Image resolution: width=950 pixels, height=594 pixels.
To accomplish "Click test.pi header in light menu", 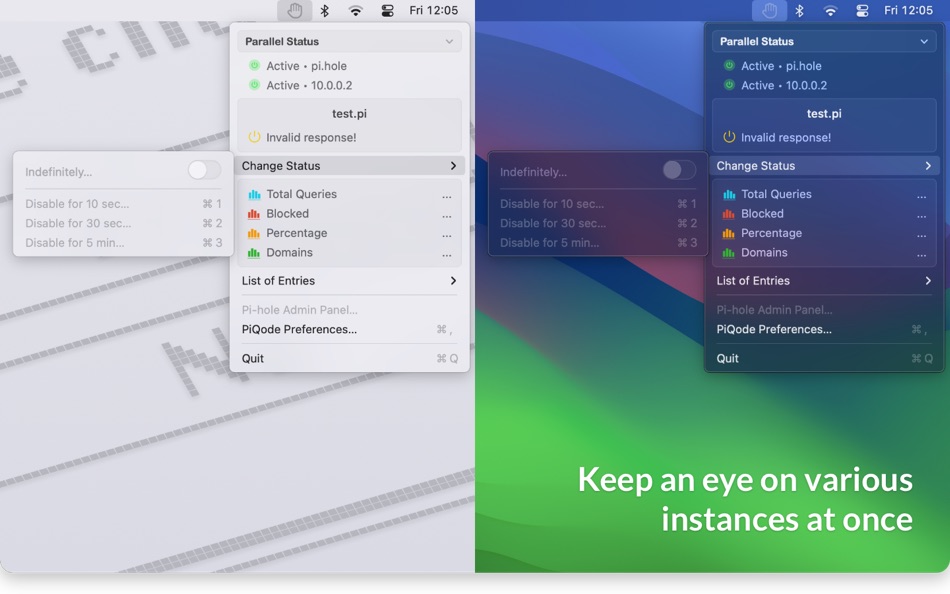I will point(350,113).
